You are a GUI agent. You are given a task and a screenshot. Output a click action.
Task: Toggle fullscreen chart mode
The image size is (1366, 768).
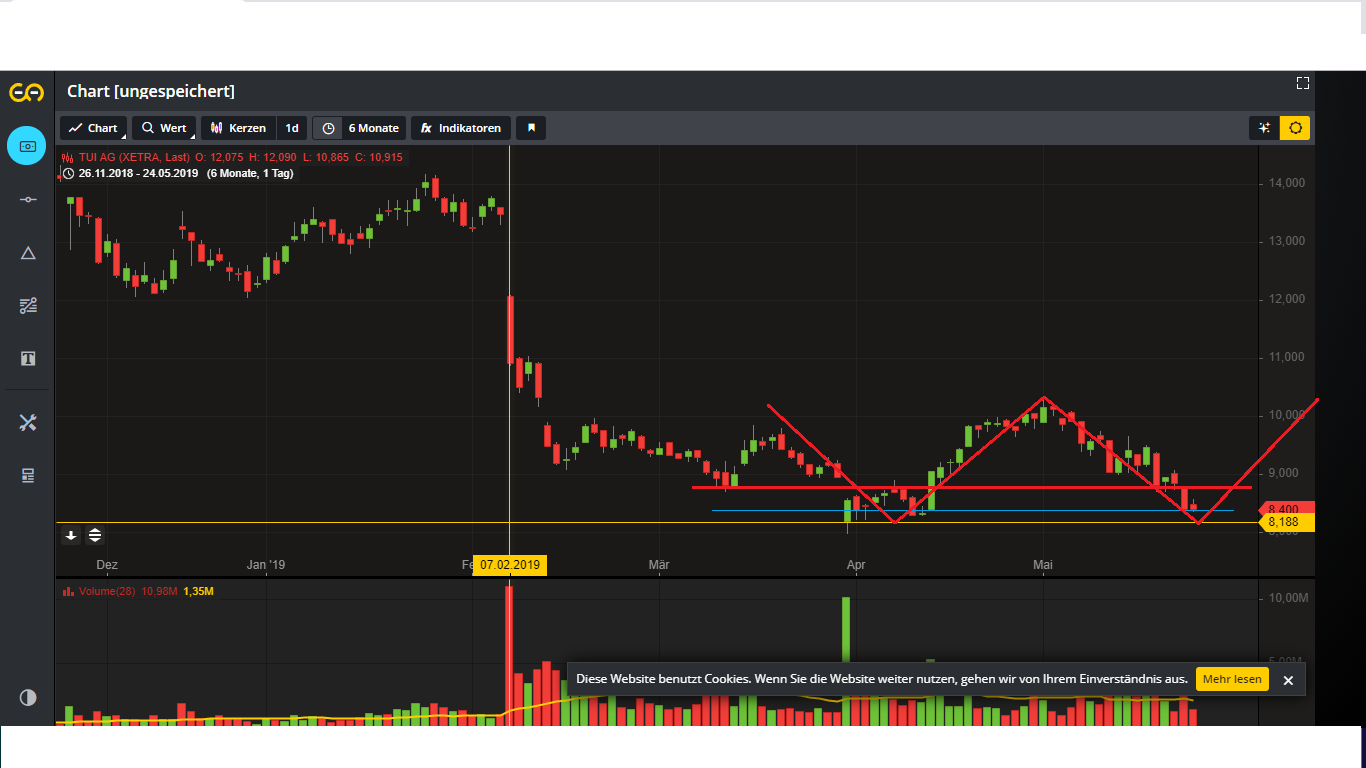click(1302, 83)
